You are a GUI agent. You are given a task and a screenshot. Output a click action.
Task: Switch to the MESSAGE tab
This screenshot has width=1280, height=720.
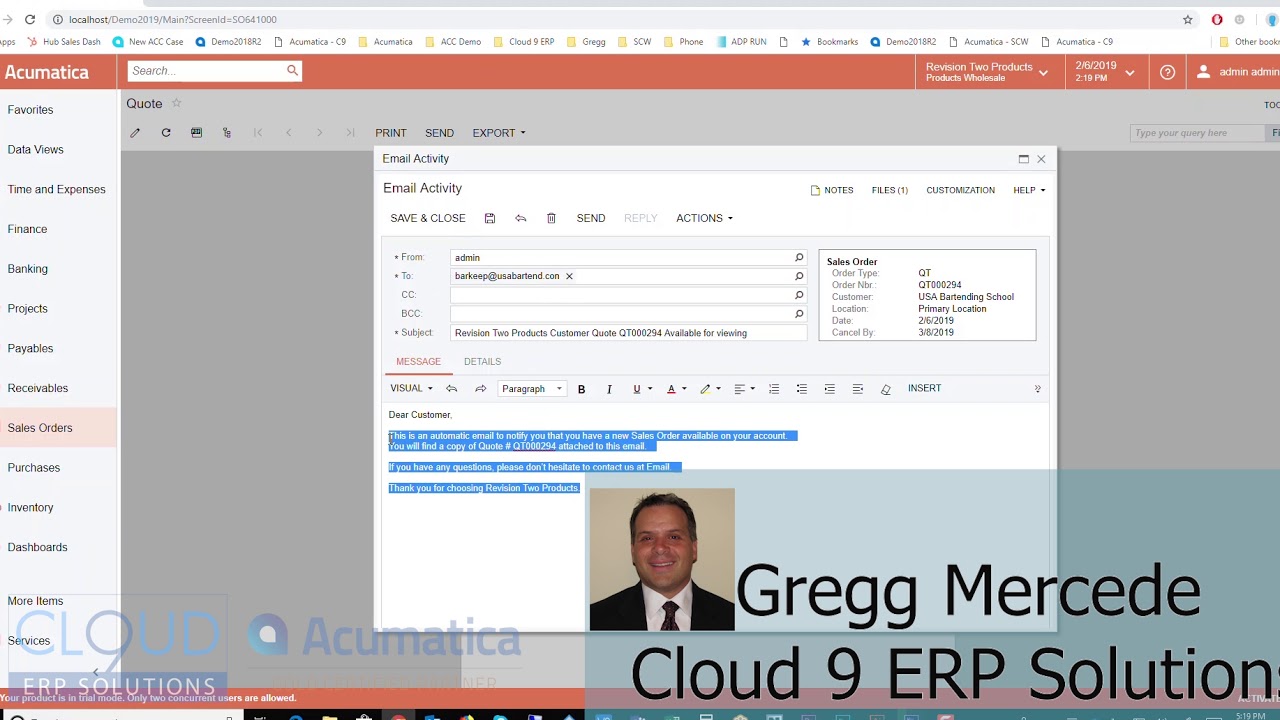(x=418, y=361)
